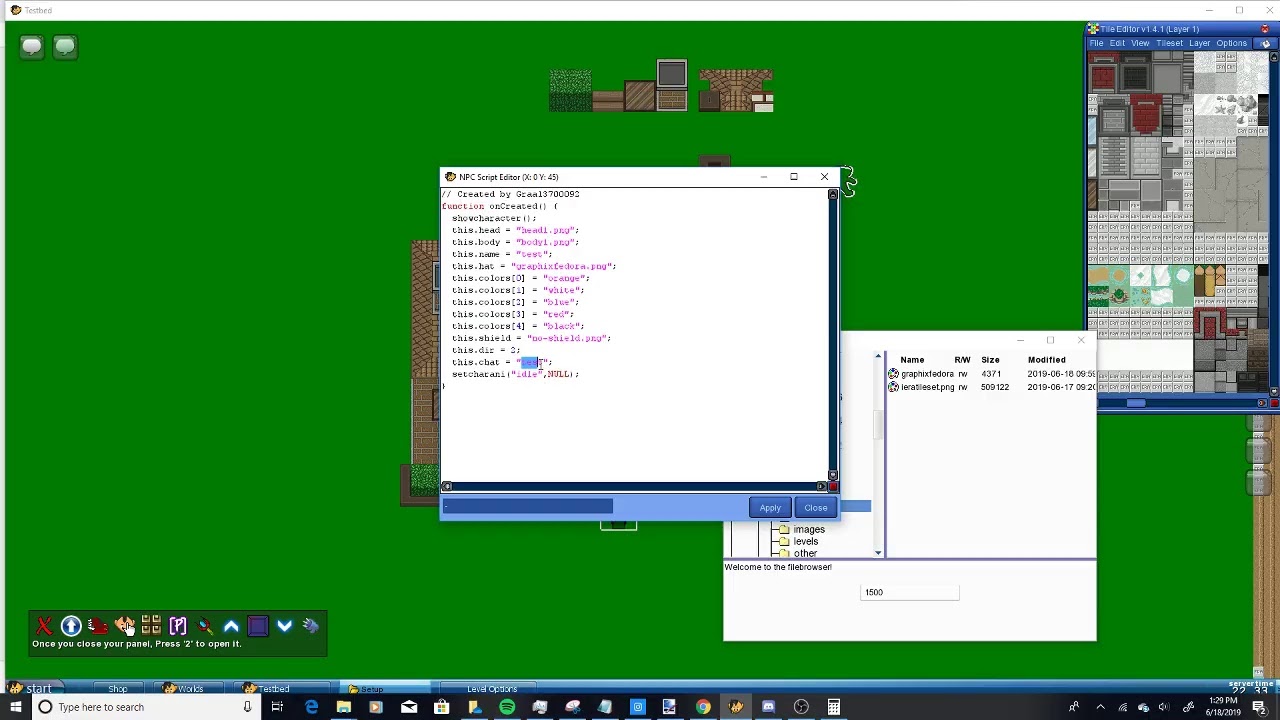Open the notification center icon

coord(1258,707)
